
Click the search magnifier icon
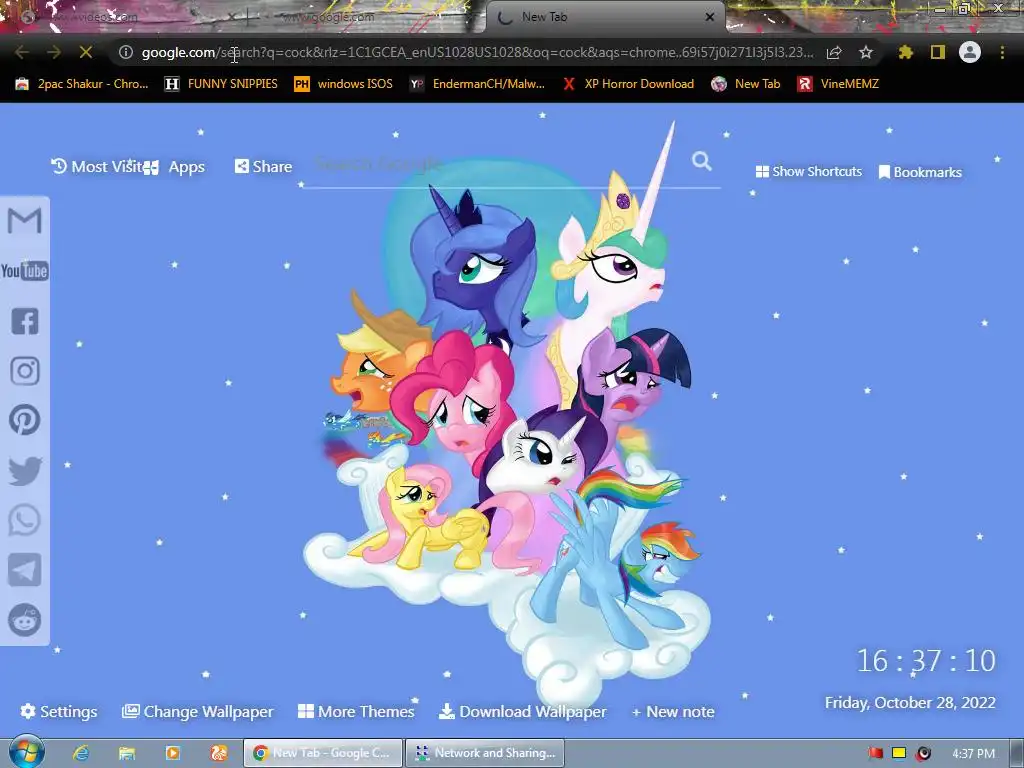pyautogui.click(x=701, y=161)
